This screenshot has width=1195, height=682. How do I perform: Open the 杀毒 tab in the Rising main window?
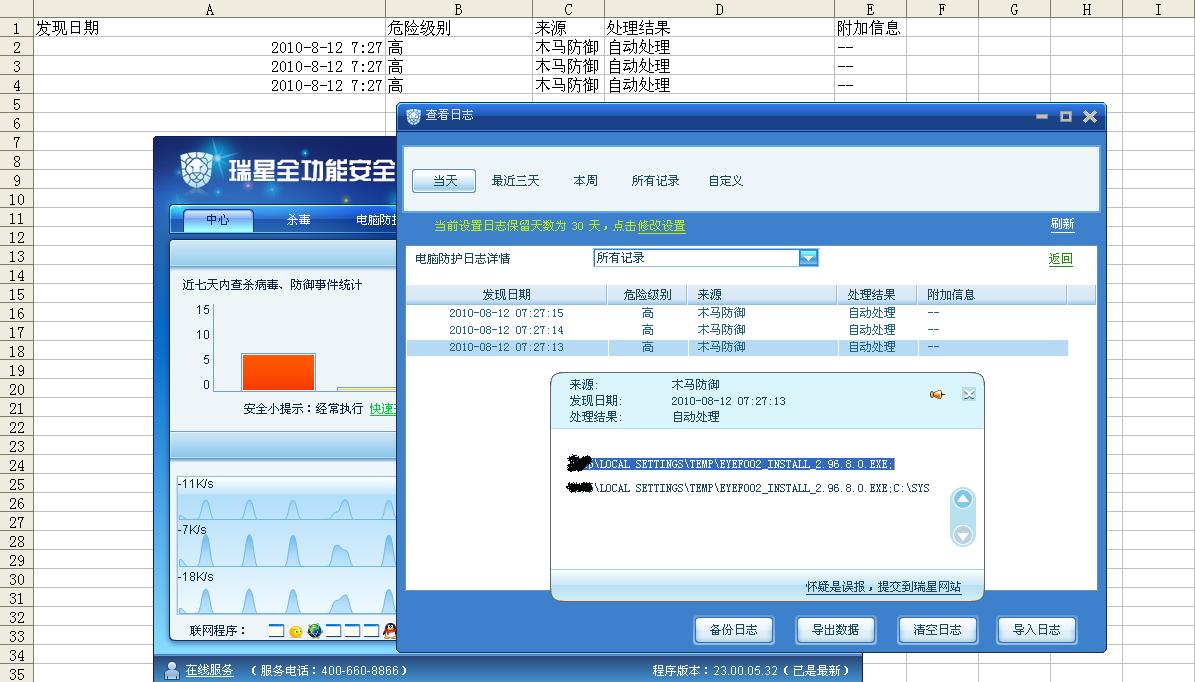click(x=298, y=219)
